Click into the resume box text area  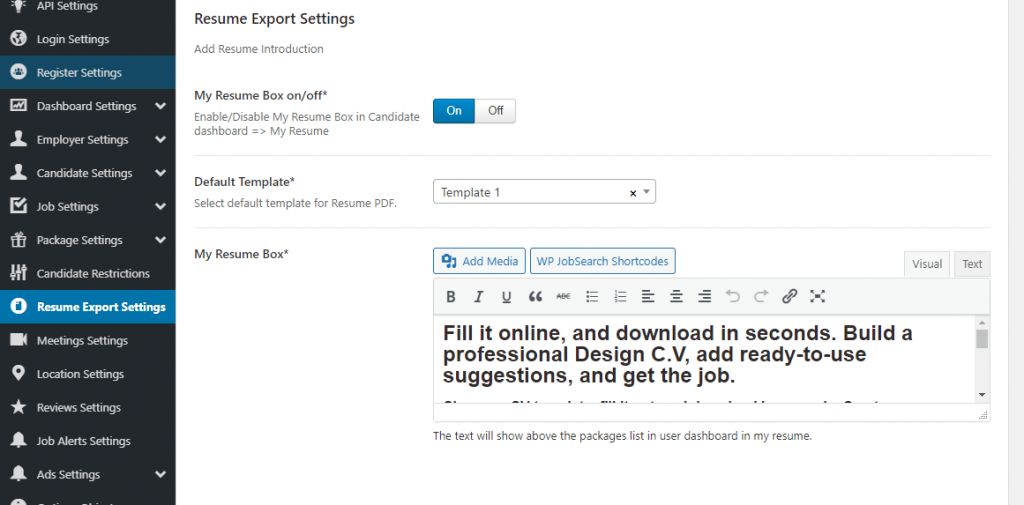point(704,359)
